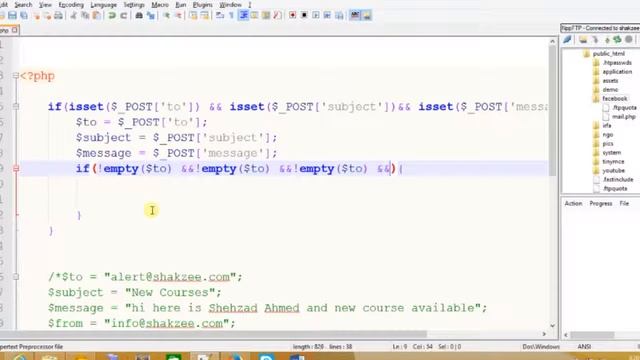The width and height of the screenshot is (640, 360).
Task: Toggle synchronized vertical scrolling
Action: pos(193,16)
